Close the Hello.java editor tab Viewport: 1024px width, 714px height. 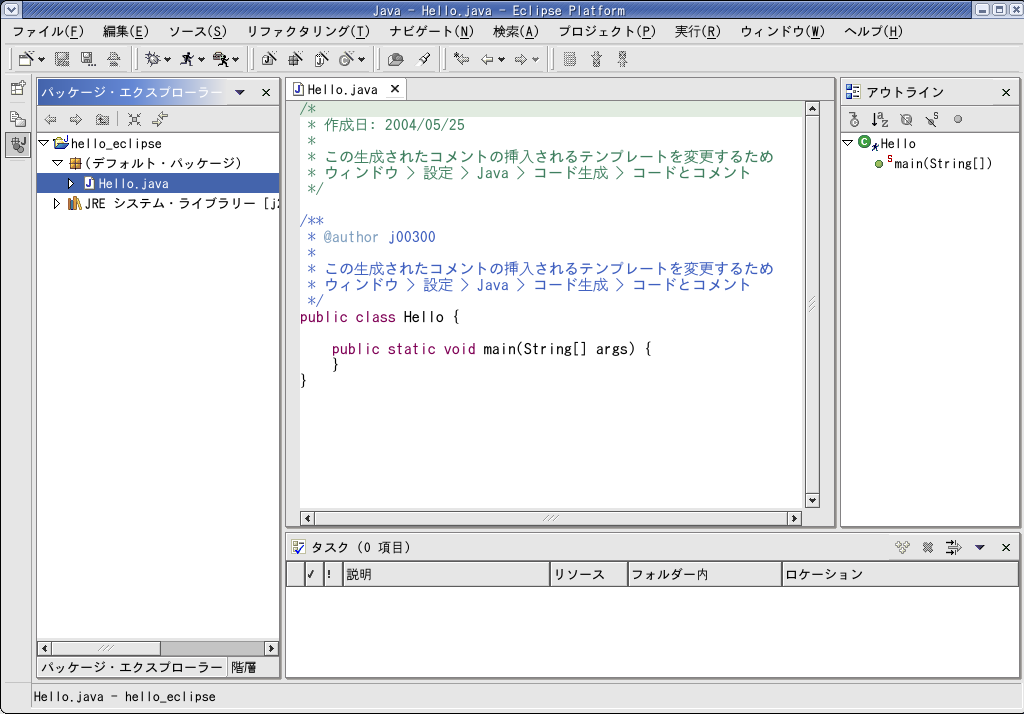394,89
